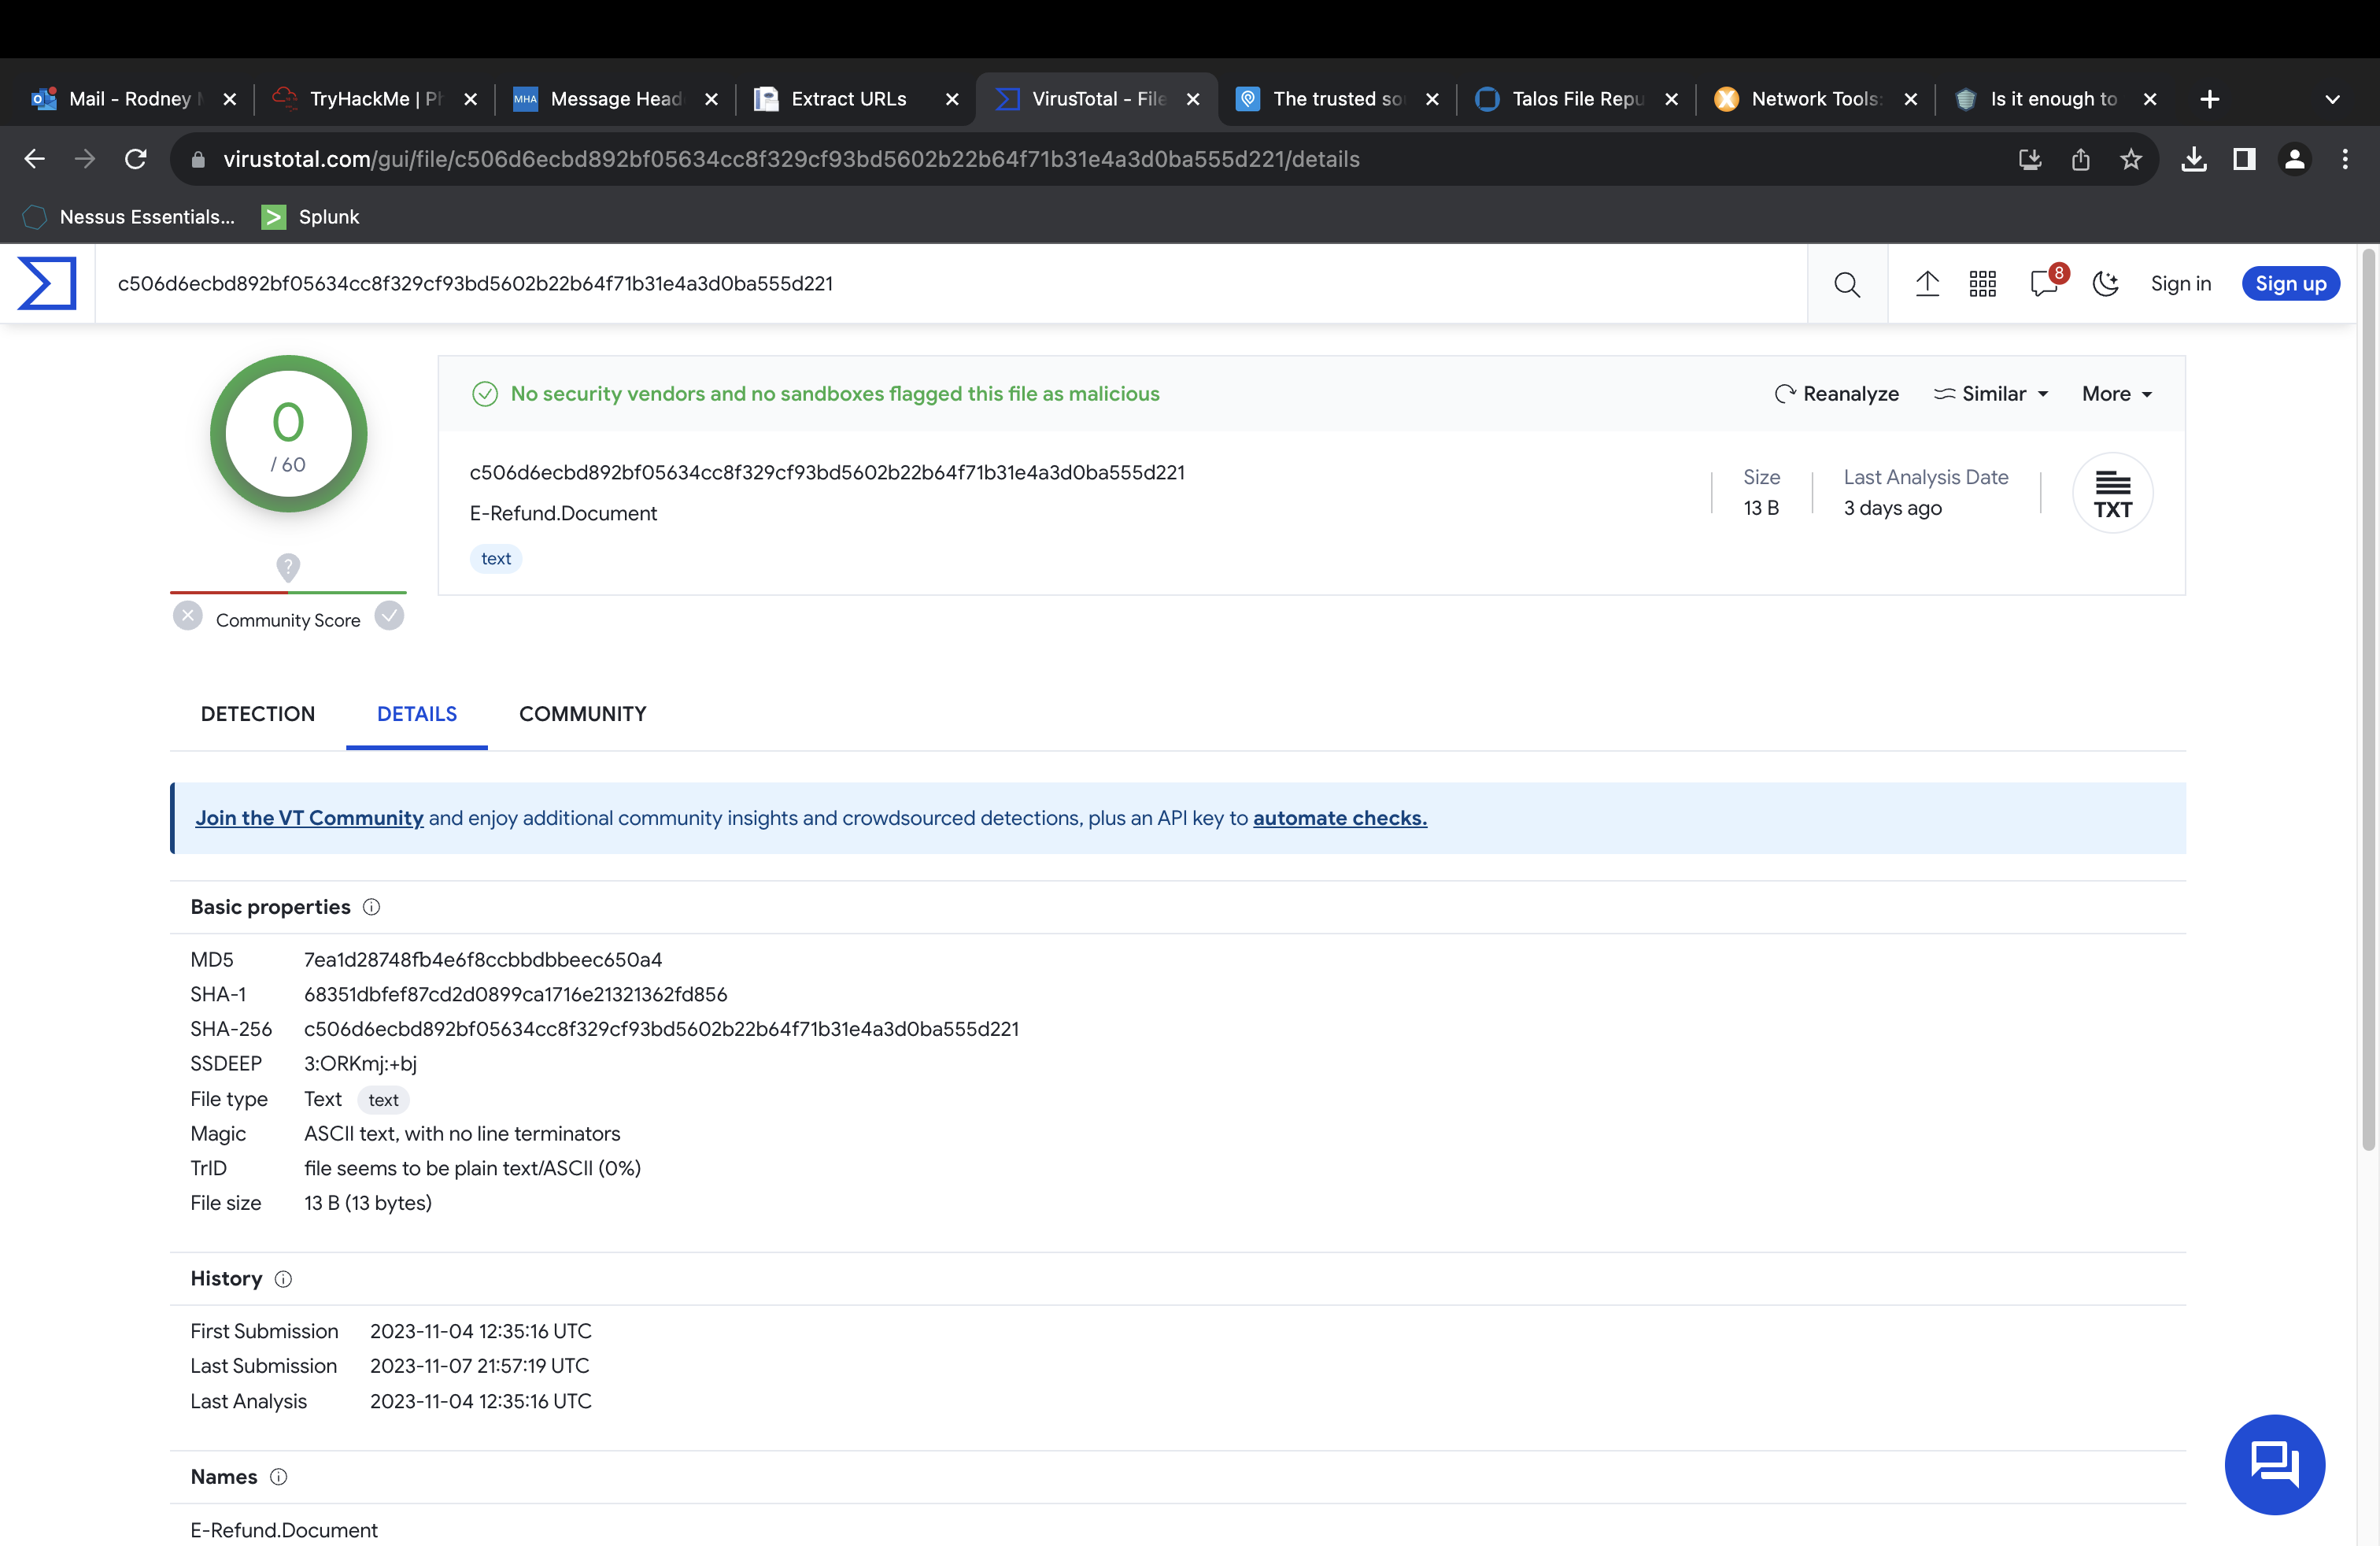
Task: Bookmark the page via the star icon
Action: click(2131, 159)
